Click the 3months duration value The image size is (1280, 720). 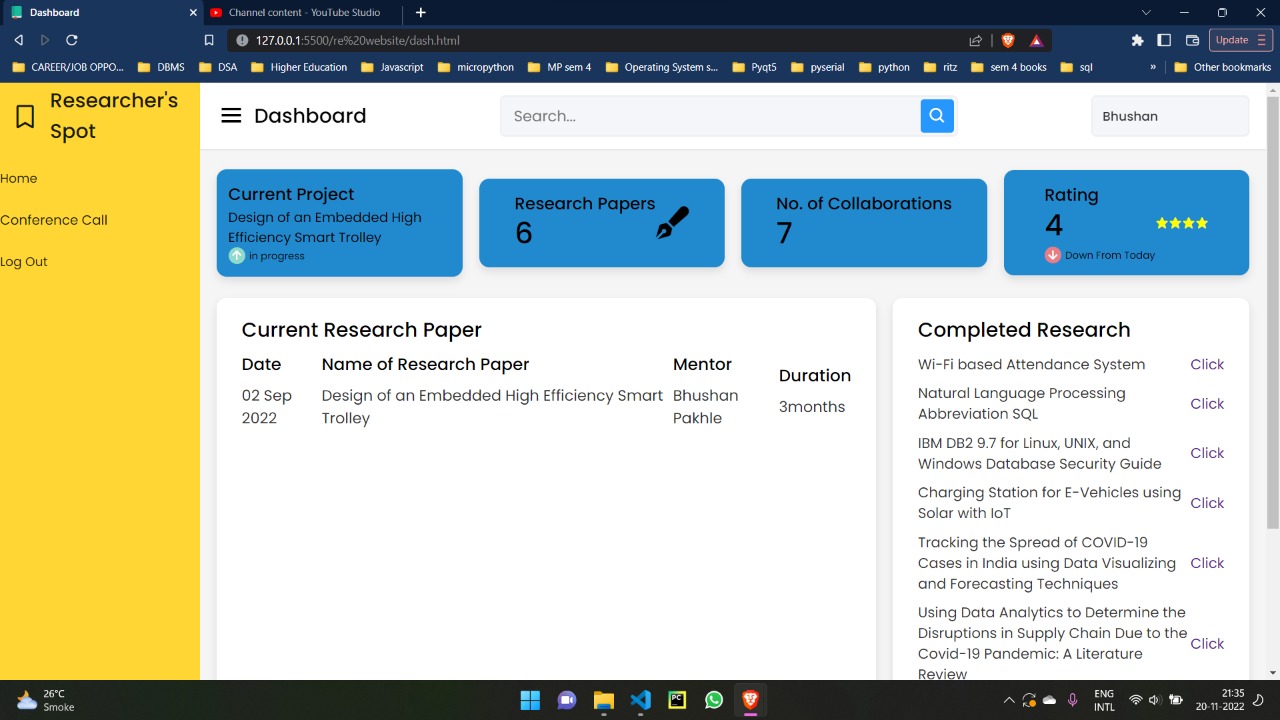812,407
